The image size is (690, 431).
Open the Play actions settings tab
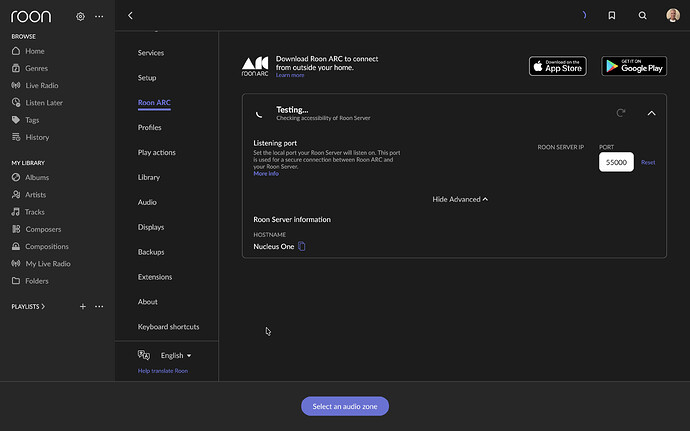(x=157, y=152)
